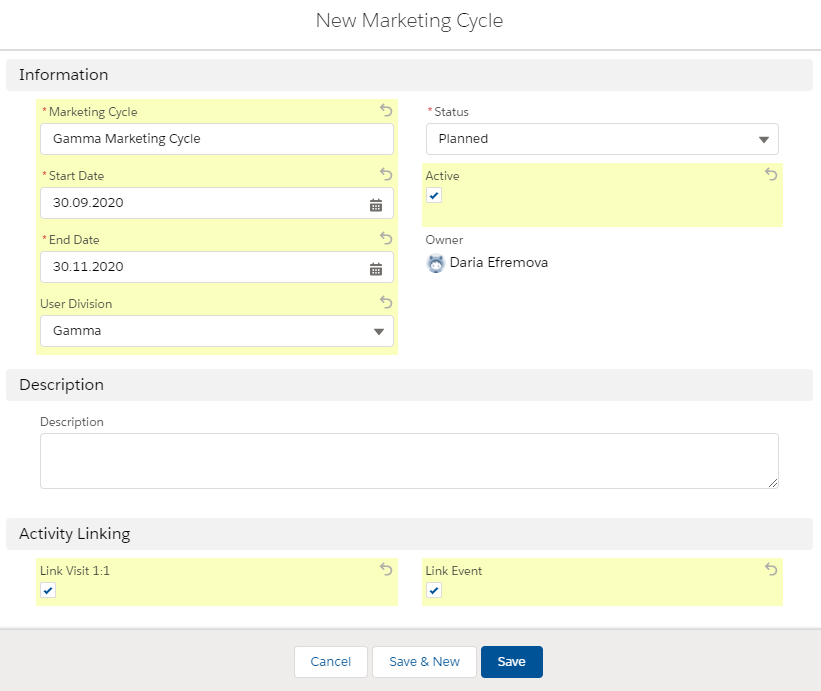821x691 pixels.
Task: Click the revert icon for Link Event
Action: (771, 569)
